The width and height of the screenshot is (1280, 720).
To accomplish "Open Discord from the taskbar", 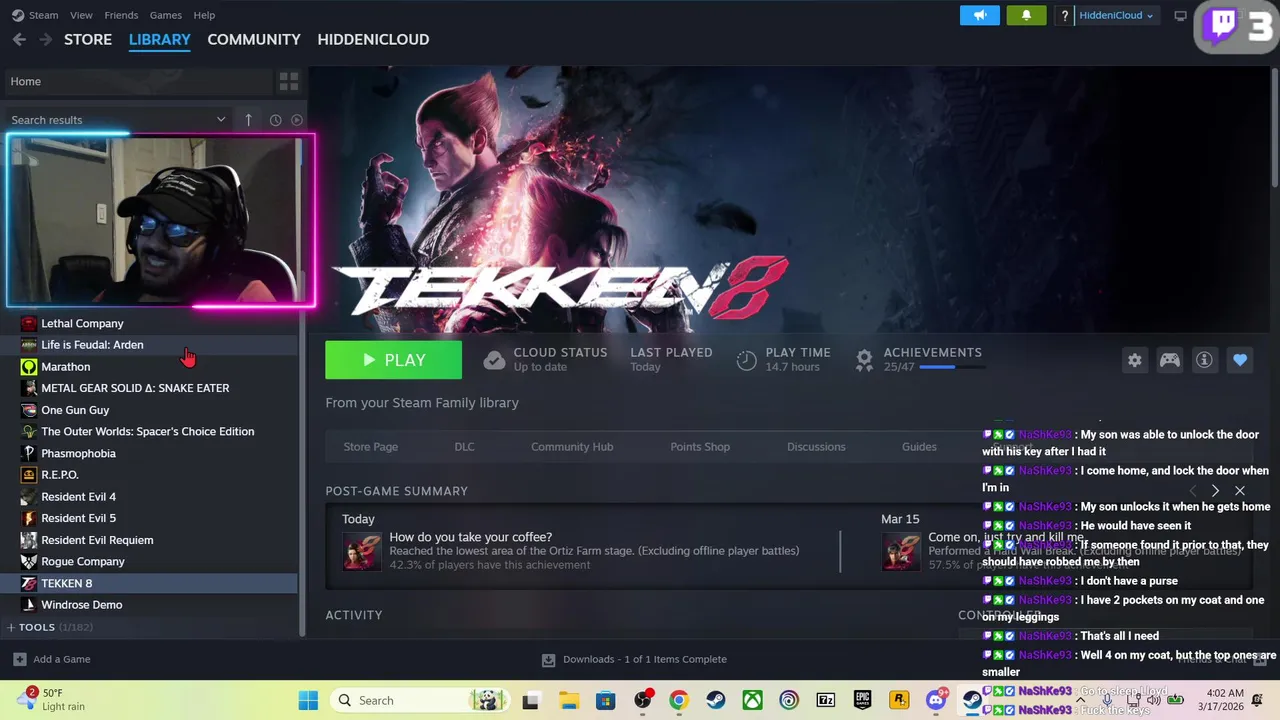I will pyautogui.click(x=936, y=700).
